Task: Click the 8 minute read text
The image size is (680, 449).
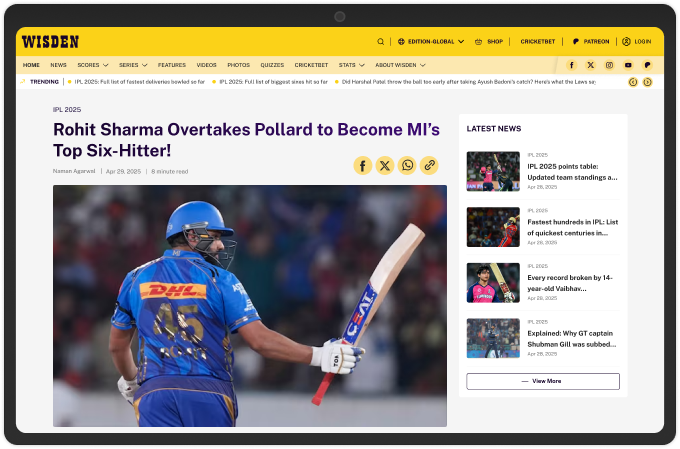Action: [x=170, y=171]
